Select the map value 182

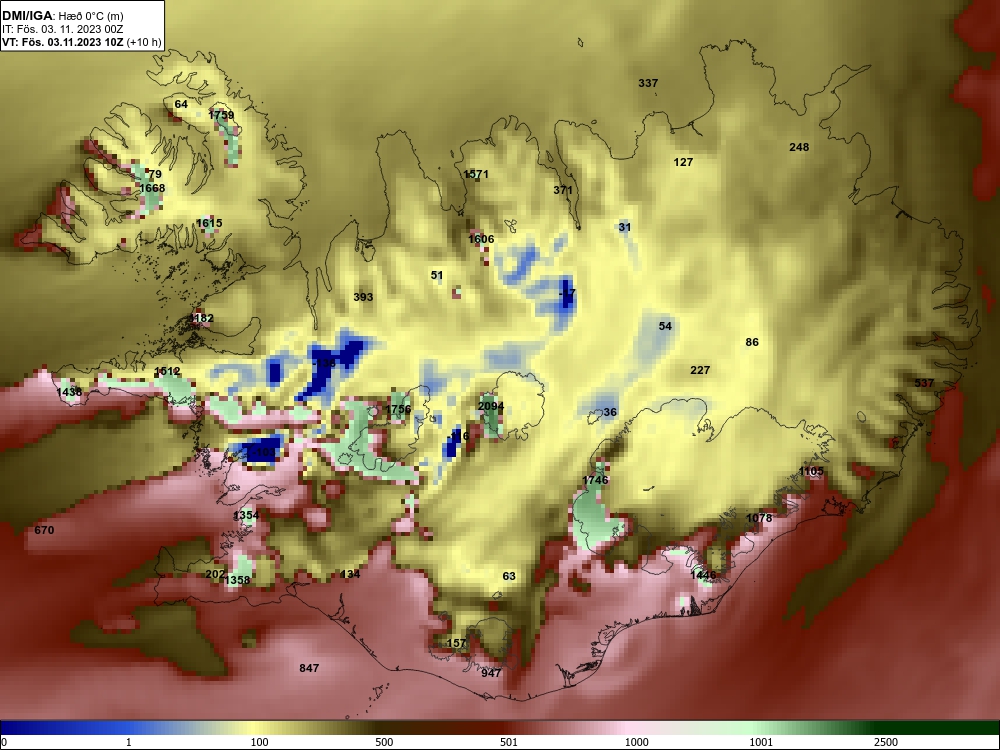pyautogui.click(x=203, y=318)
